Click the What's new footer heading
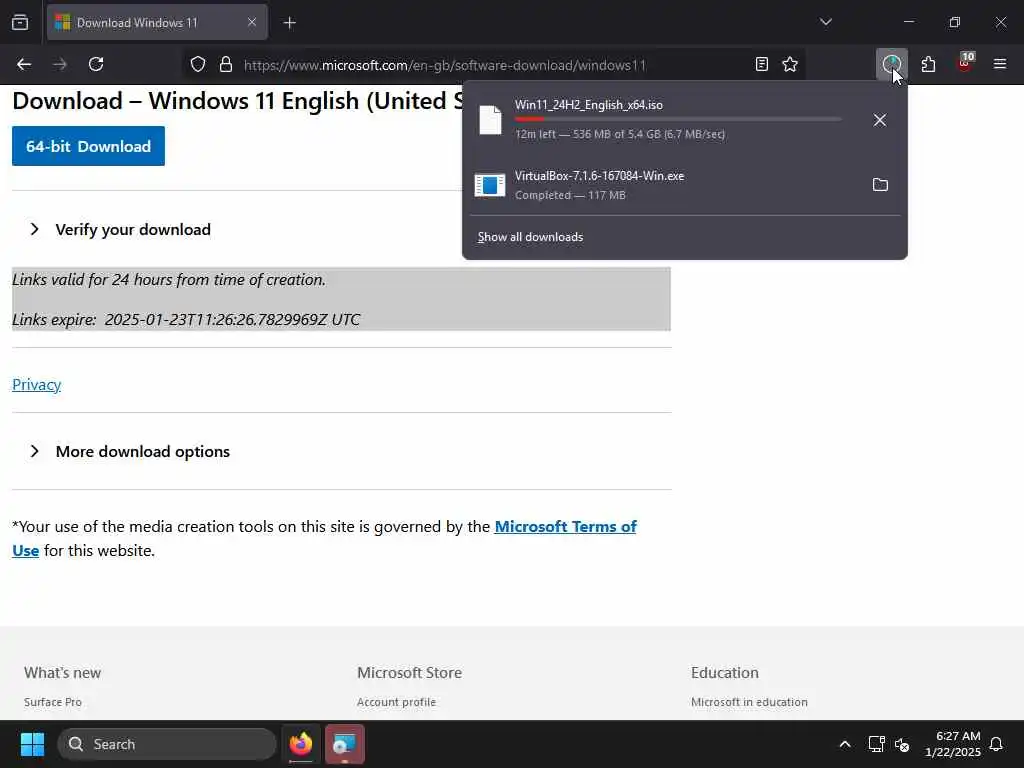This screenshot has width=1024, height=768. 63,673
